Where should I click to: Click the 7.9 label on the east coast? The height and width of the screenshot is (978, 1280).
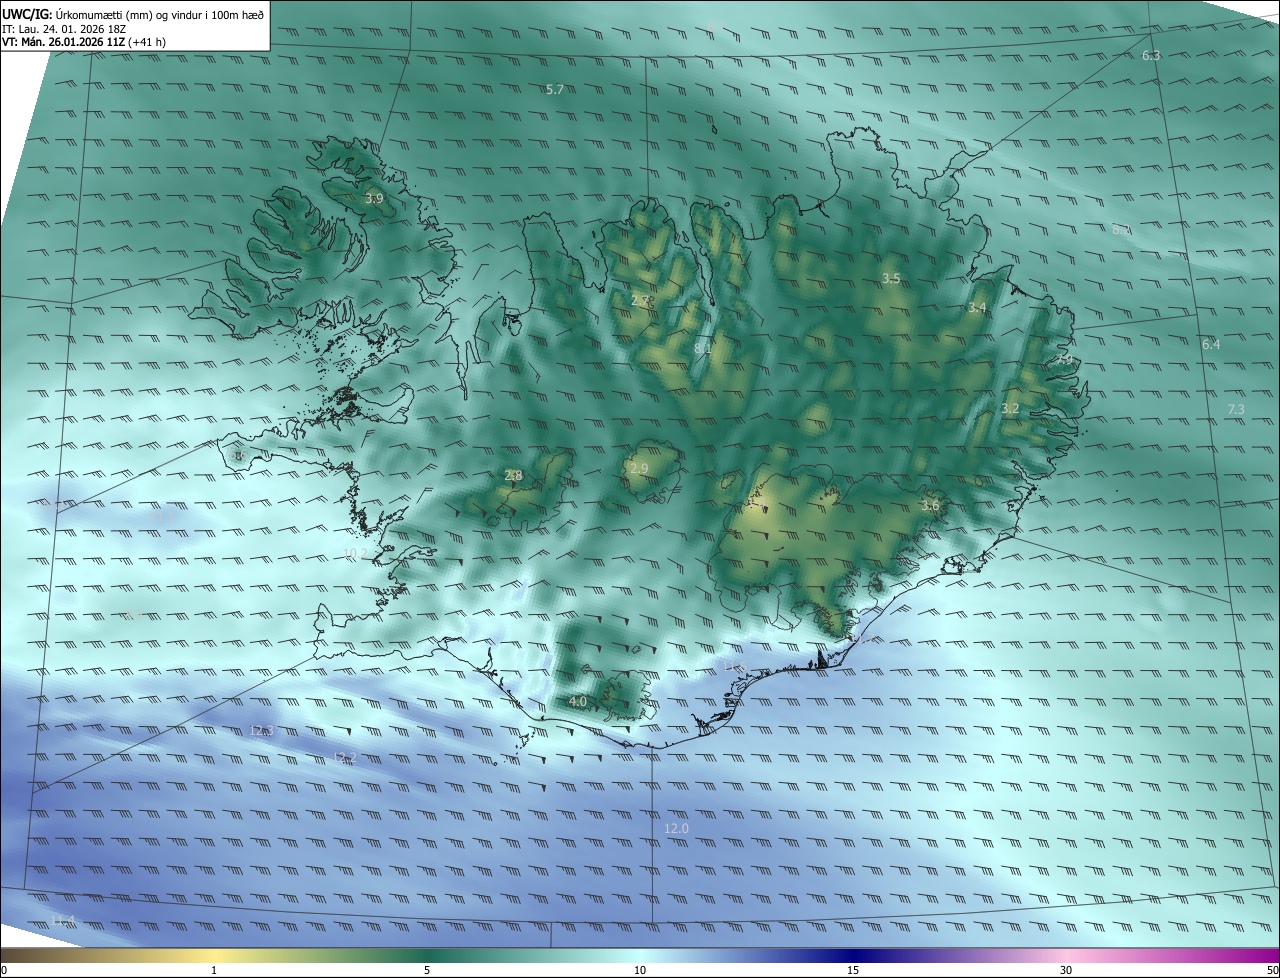1064,360
